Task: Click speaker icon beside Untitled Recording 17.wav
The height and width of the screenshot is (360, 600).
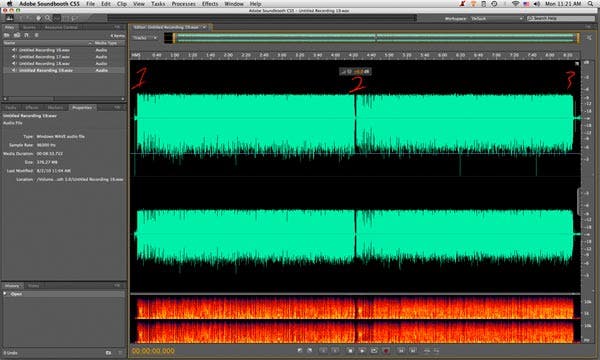Action: tap(14, 57)
